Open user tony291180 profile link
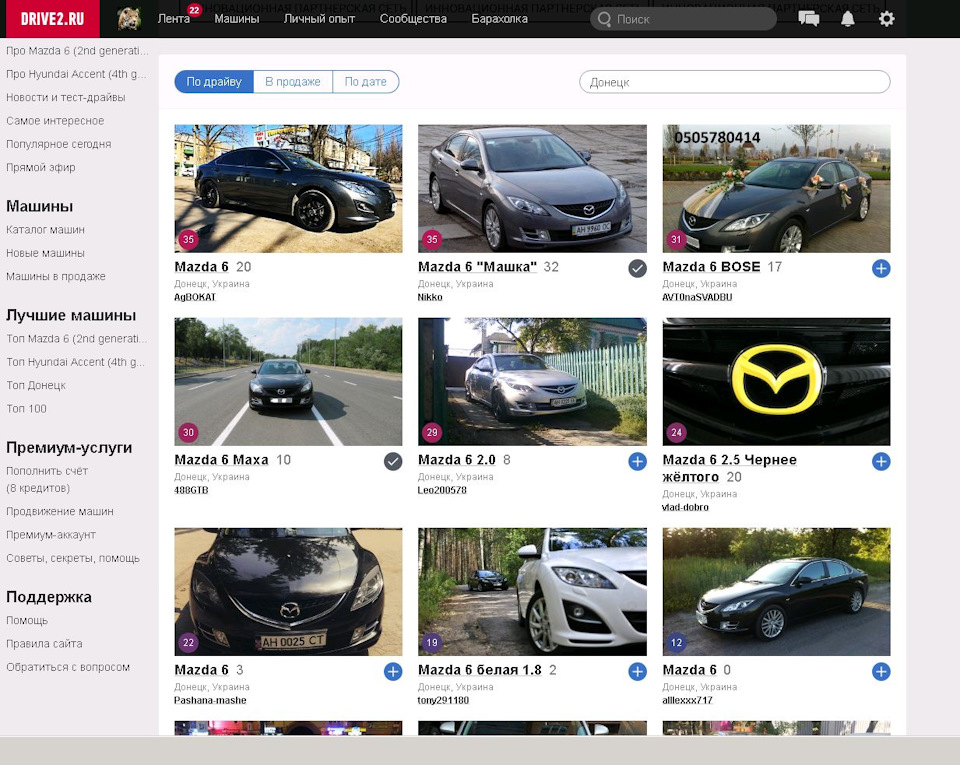Image resolution: width=960 pixels, height=765 pixels. pos(443,700)
